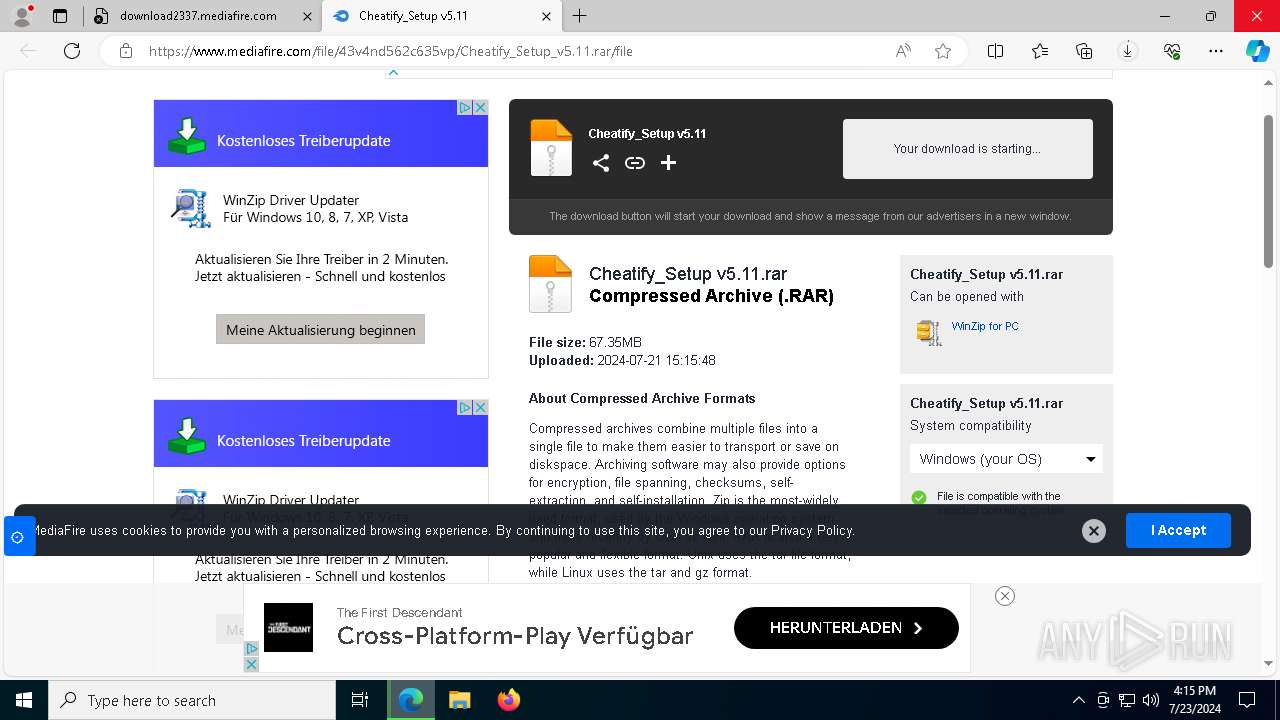Show hidden system tray icons

click(x=1078, y=700)
